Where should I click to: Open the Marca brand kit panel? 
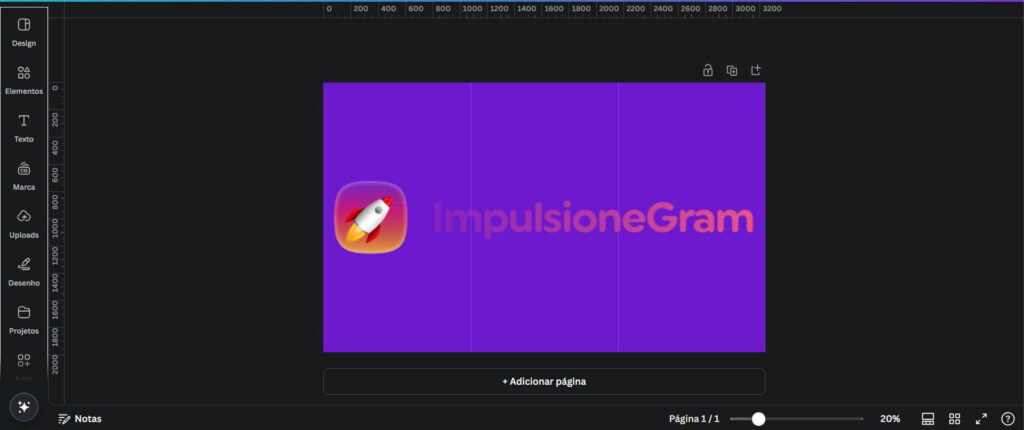(24, 175)
